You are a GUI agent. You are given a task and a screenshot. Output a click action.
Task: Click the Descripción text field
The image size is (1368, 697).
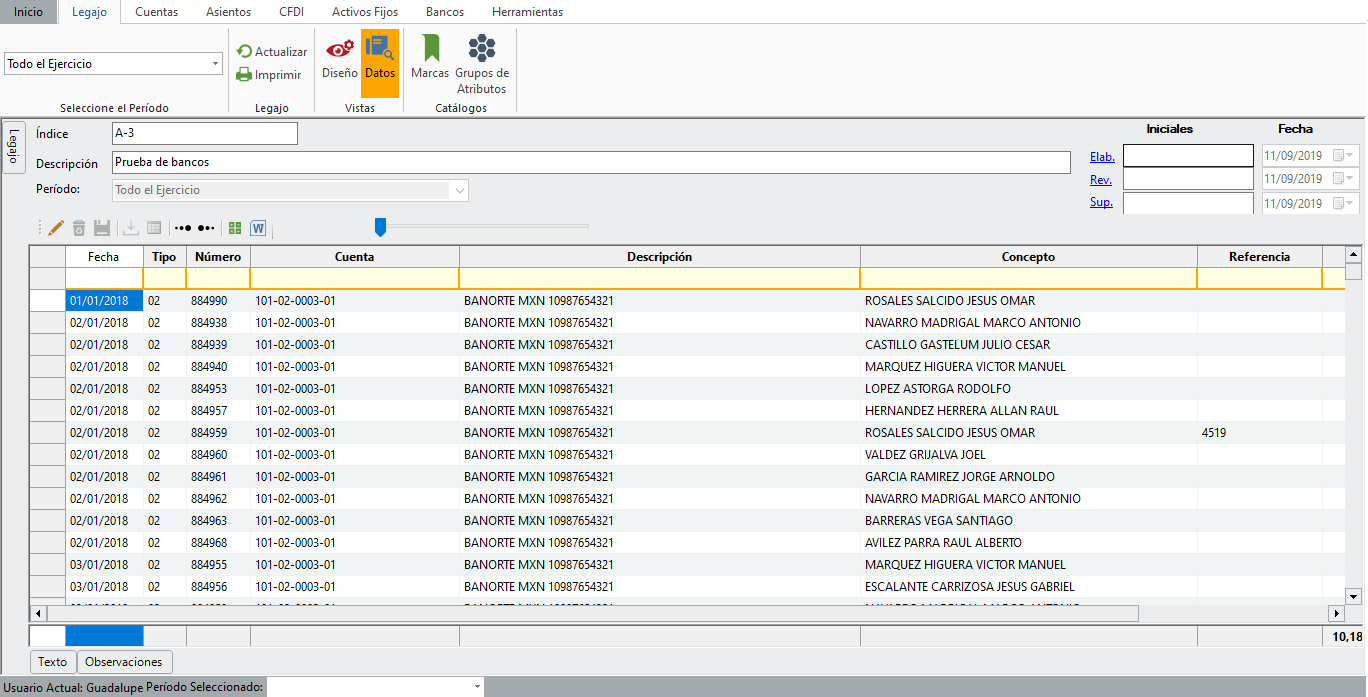click(590, 162)
